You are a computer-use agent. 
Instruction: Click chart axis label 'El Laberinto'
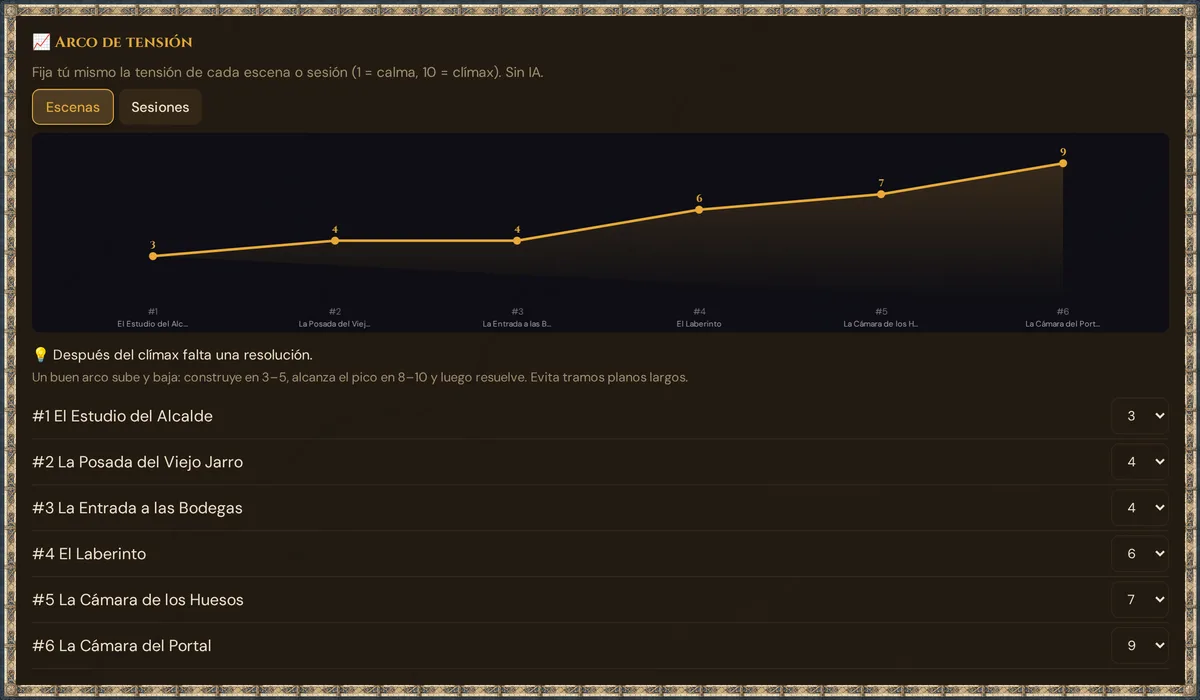tap(699, 324)
